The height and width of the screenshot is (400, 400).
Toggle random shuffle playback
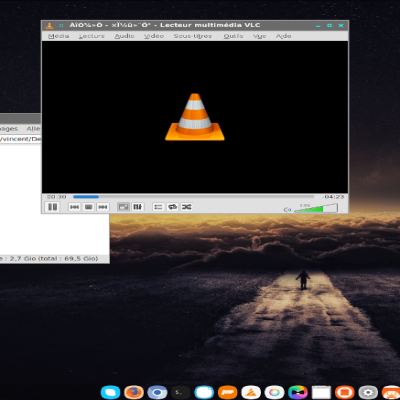pos(186,207)
